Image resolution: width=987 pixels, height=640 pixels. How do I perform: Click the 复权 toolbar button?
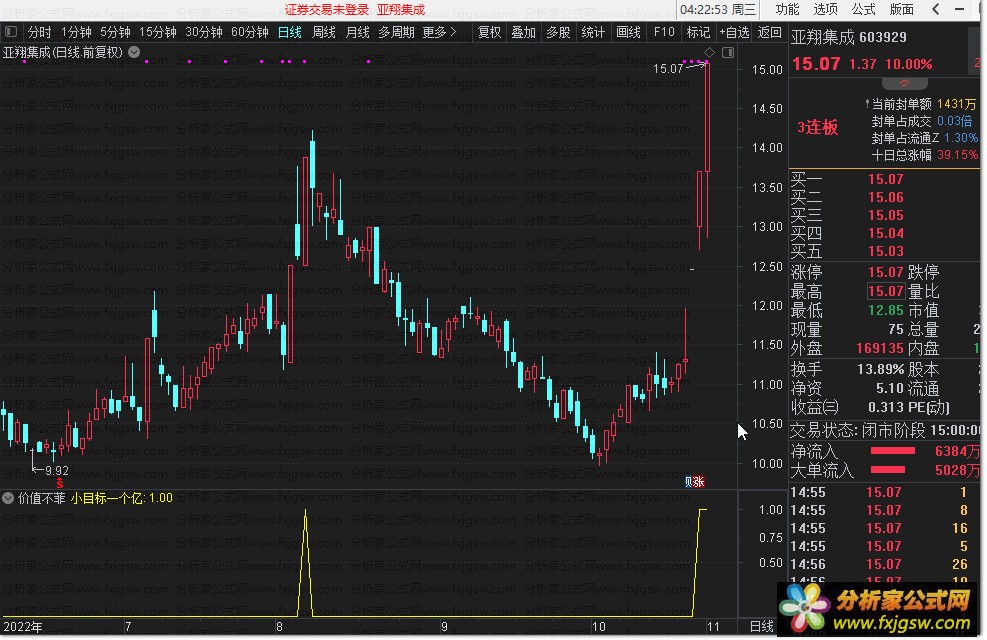(x=489, y=32)
